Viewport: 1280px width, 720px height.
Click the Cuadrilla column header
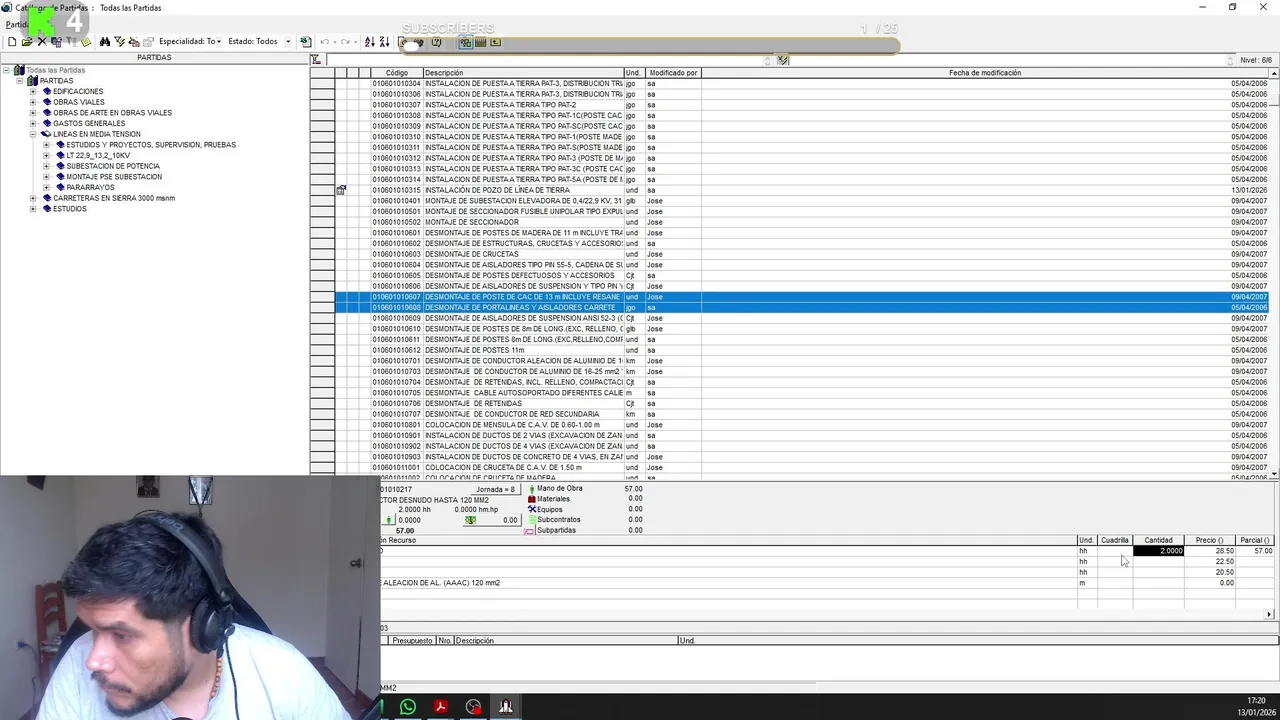1114,540
